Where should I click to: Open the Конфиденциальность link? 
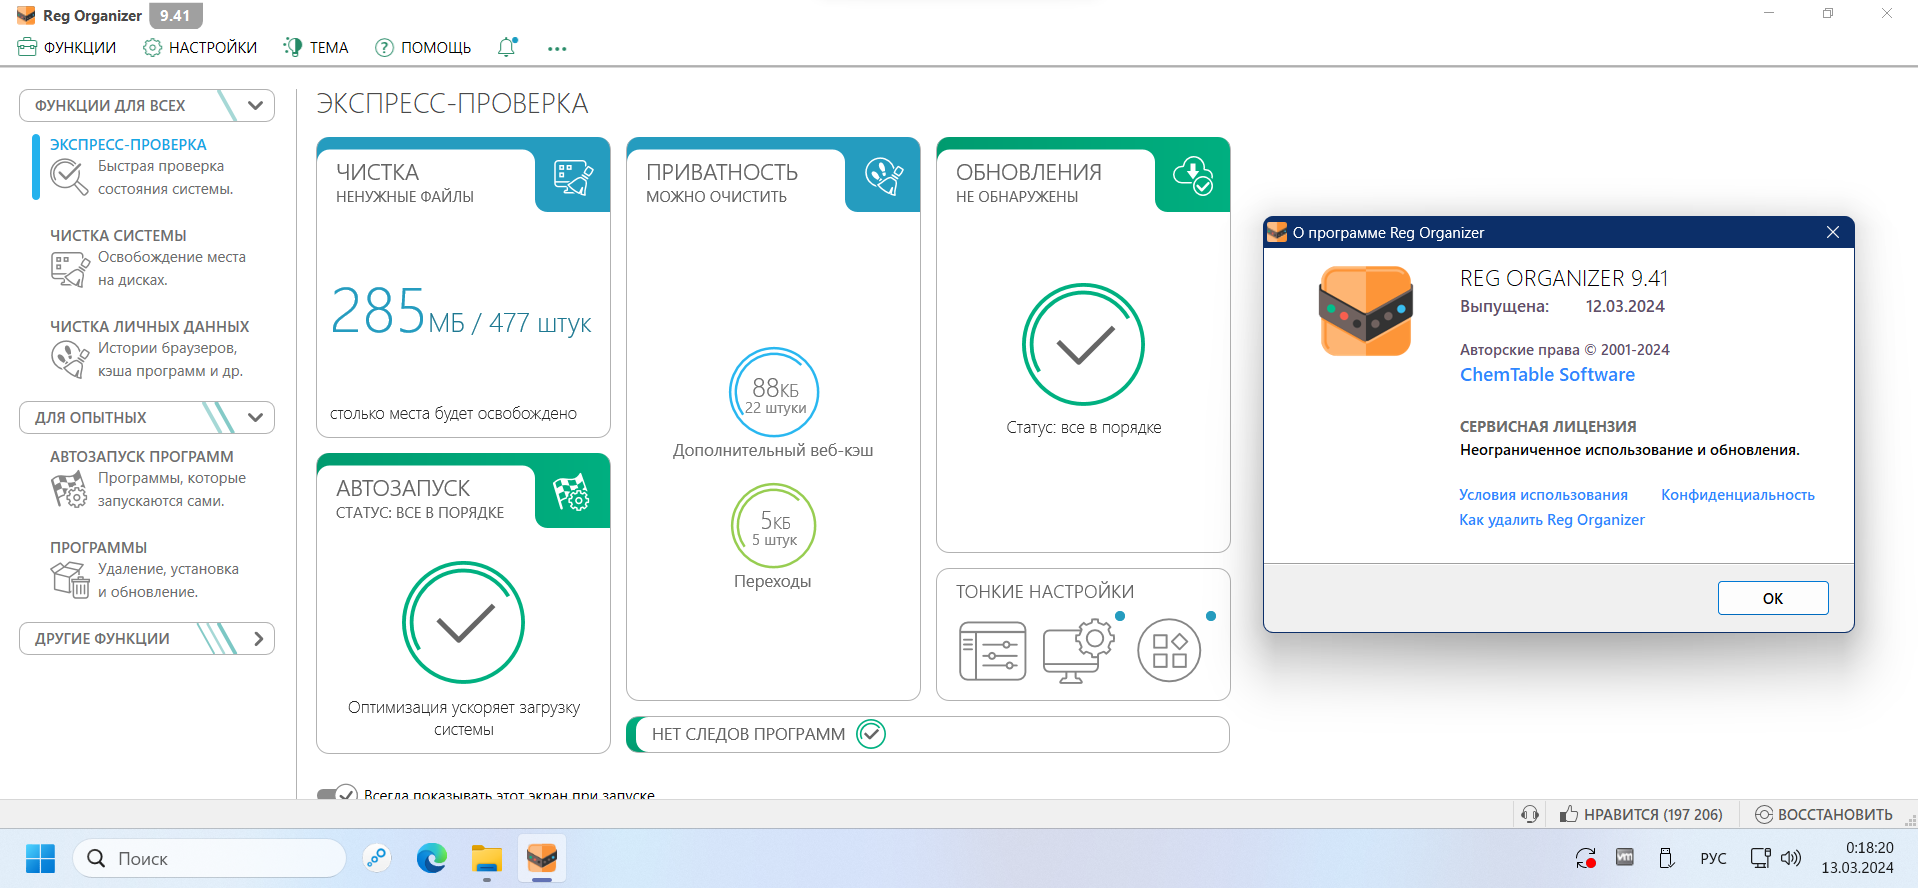point(1737,495)
